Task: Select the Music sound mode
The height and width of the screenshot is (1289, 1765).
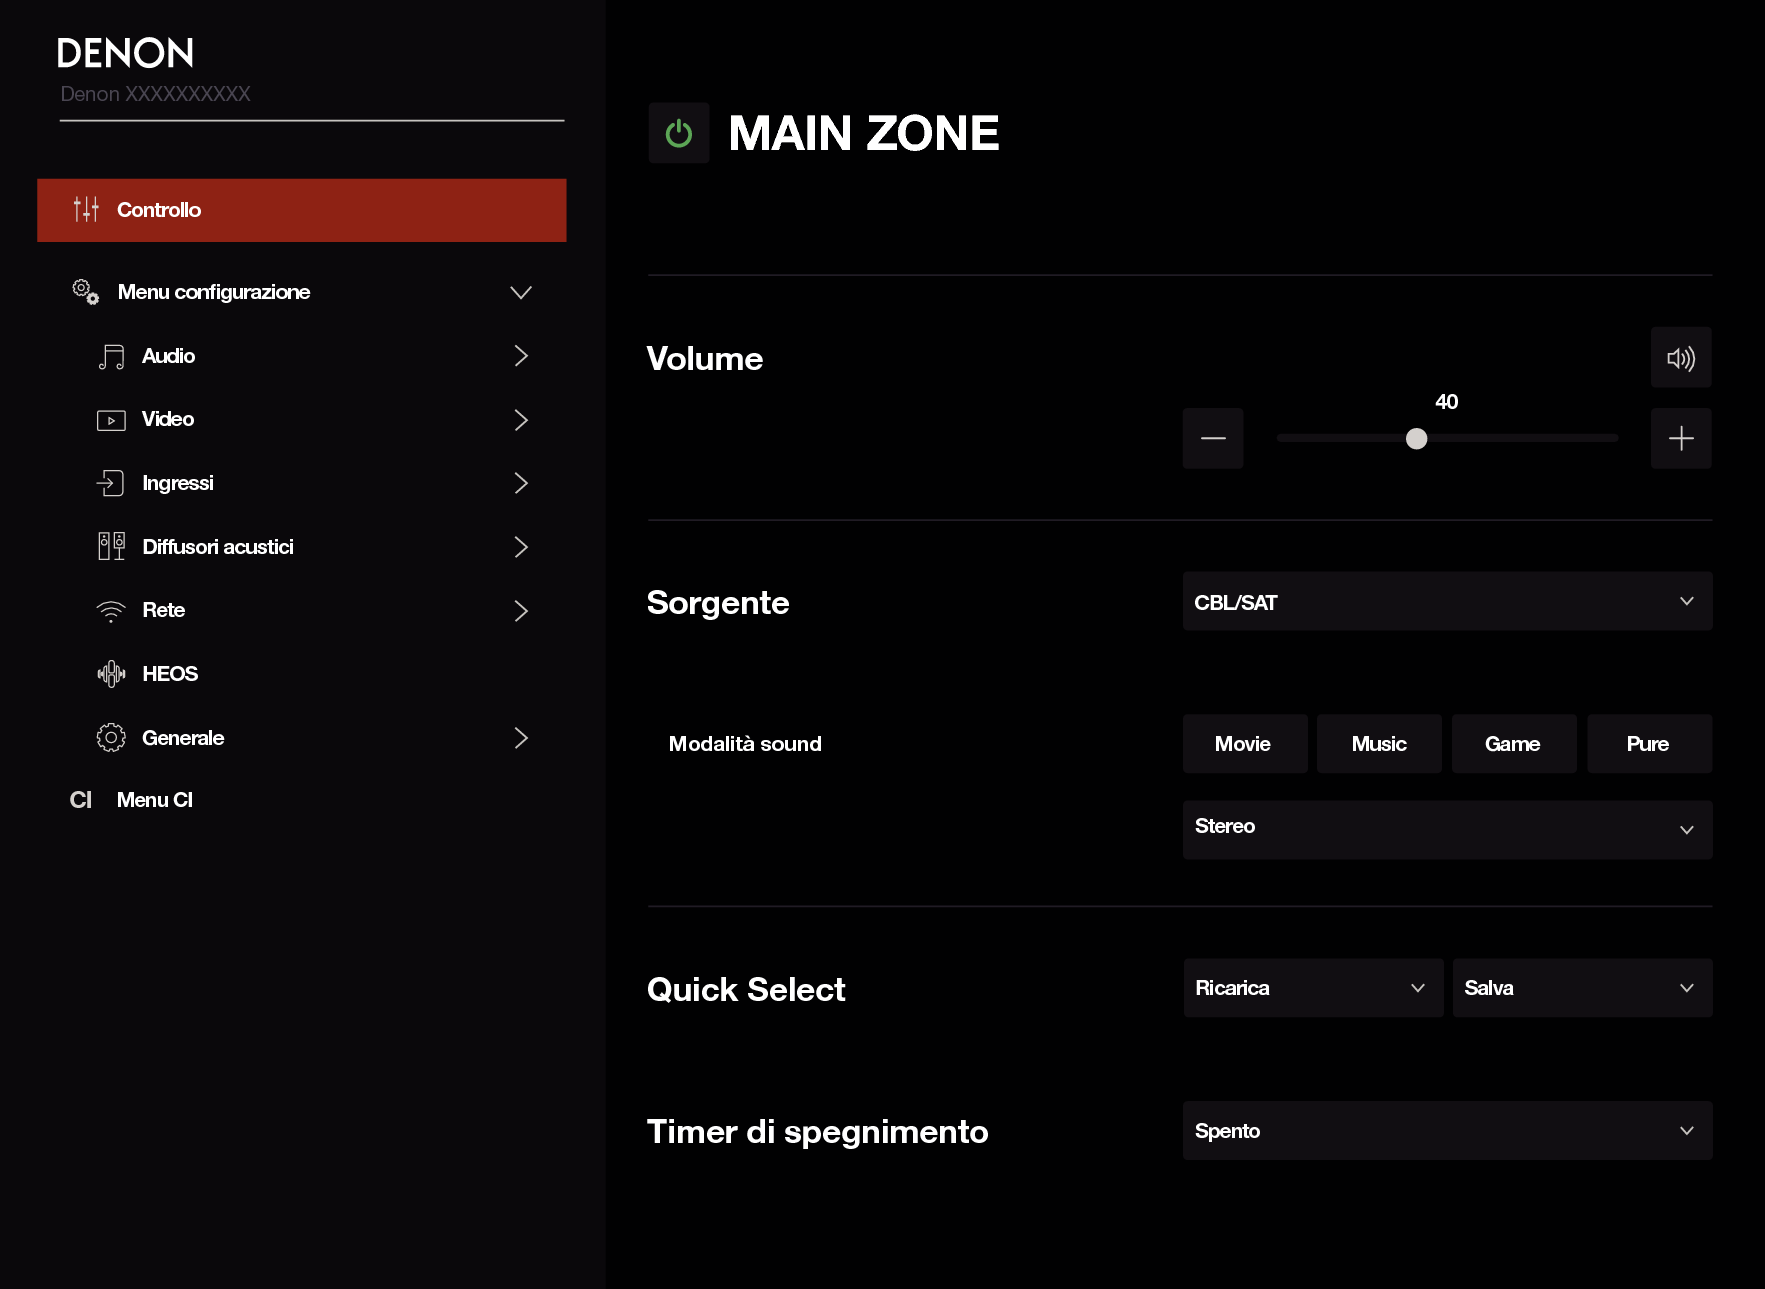Action: pos(1378,744)
